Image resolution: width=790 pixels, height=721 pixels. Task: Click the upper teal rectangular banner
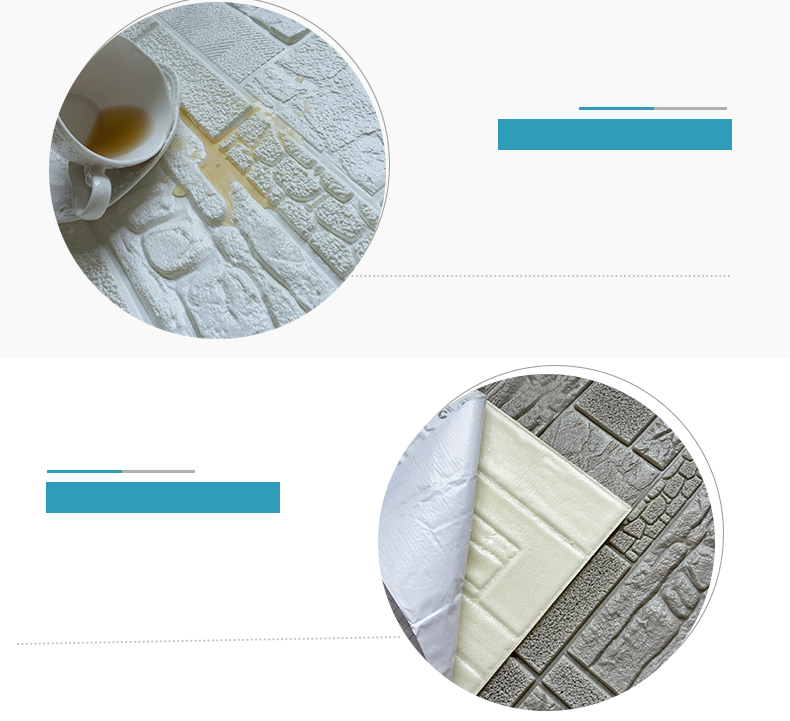(615, 135)
